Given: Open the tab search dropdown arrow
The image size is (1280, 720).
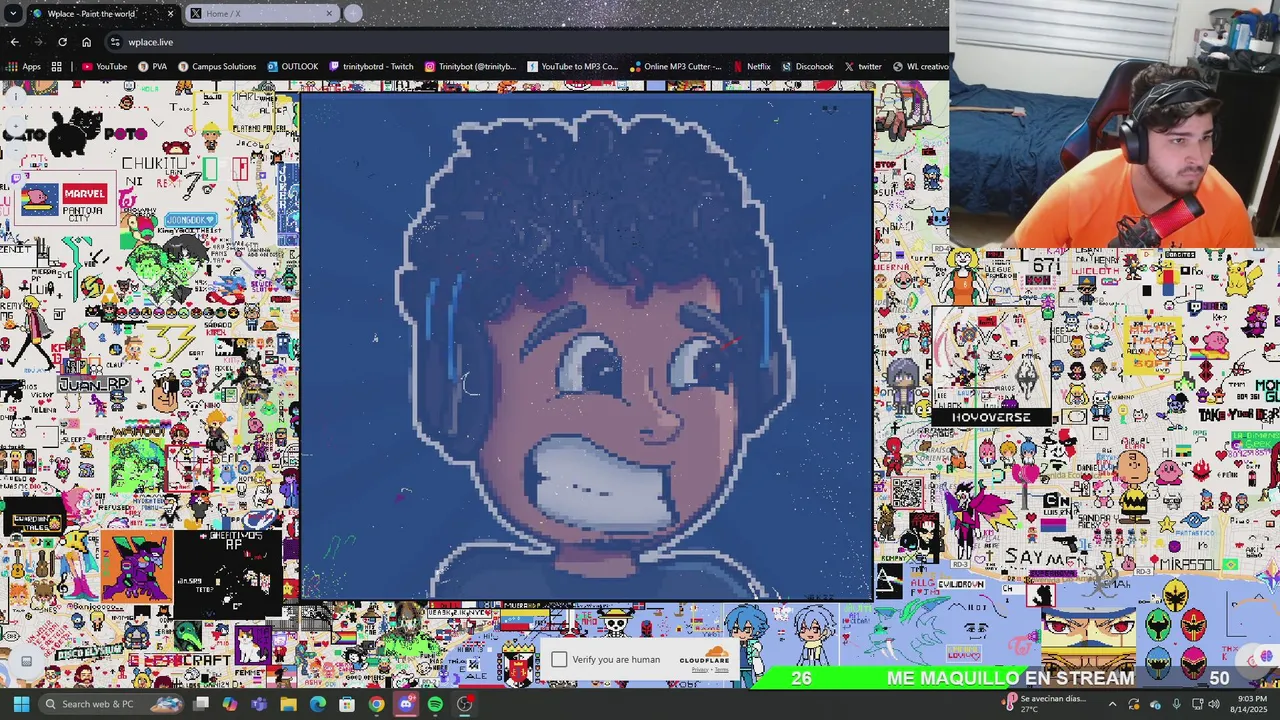Looking at the screenshot, I should tap(13, 13).
